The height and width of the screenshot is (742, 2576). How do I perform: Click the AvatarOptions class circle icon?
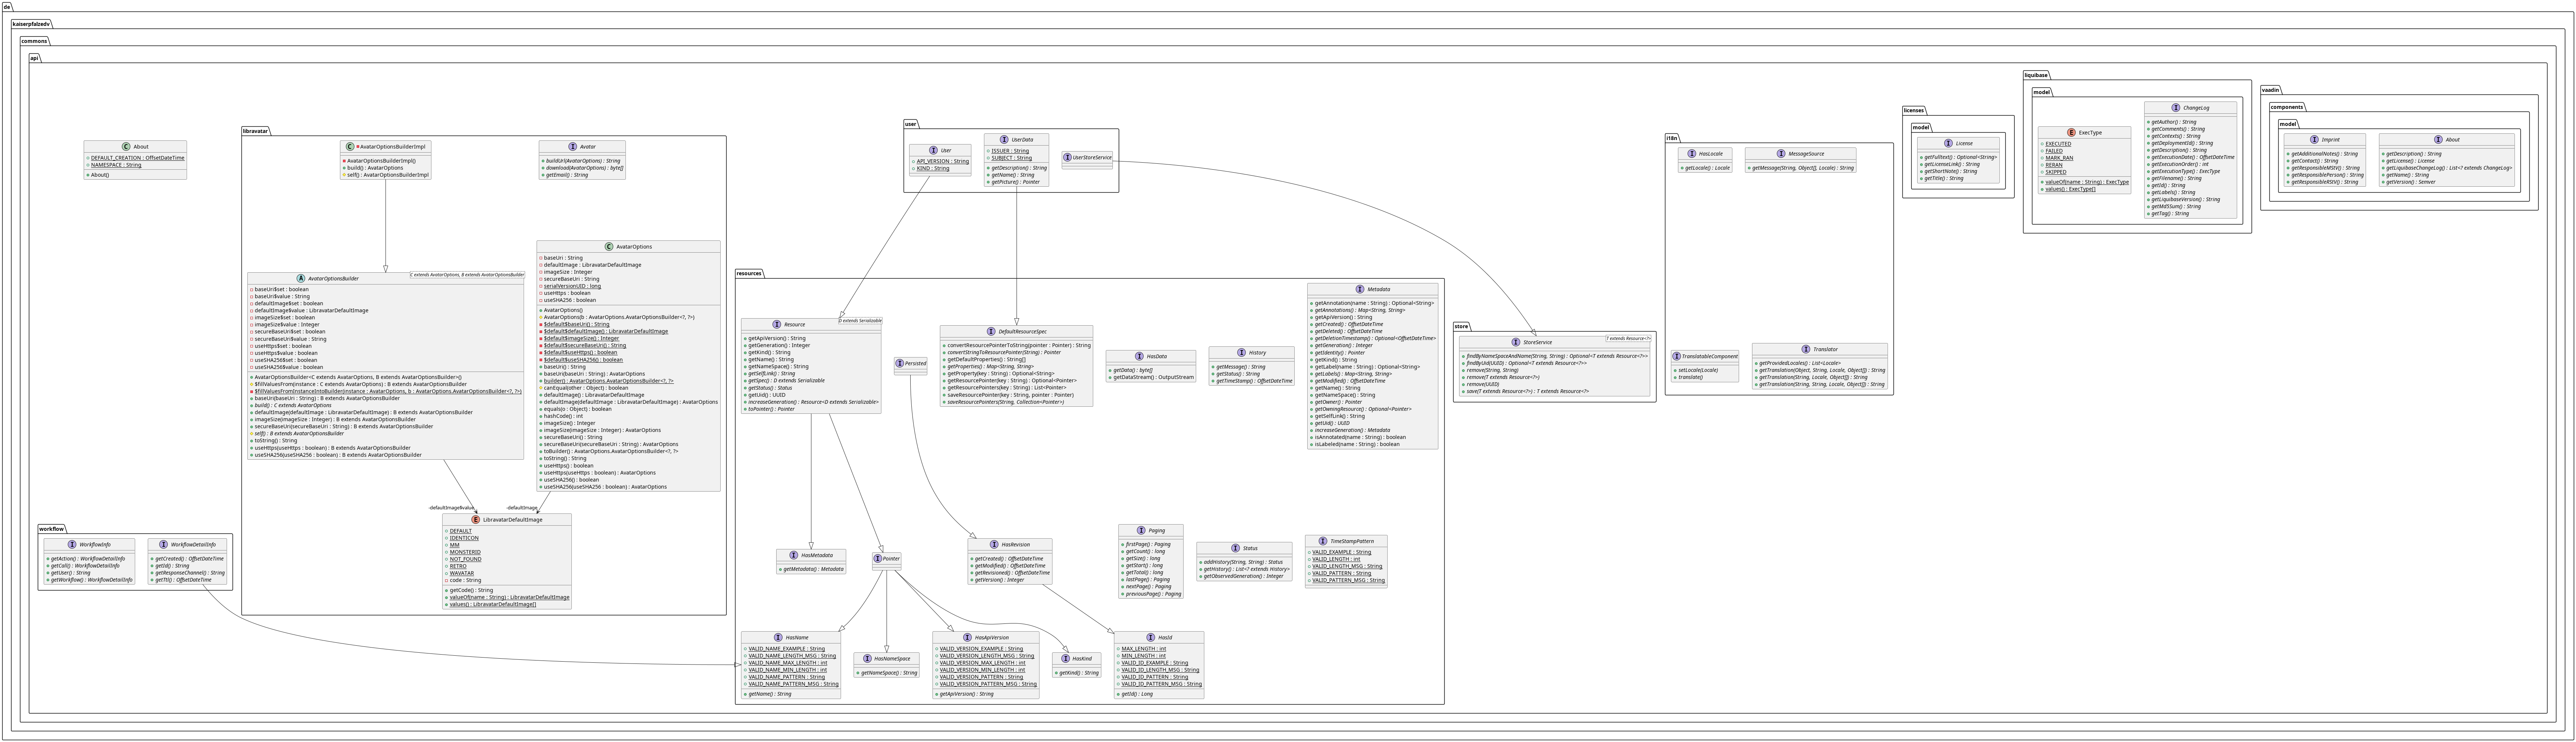coord(609,247)
